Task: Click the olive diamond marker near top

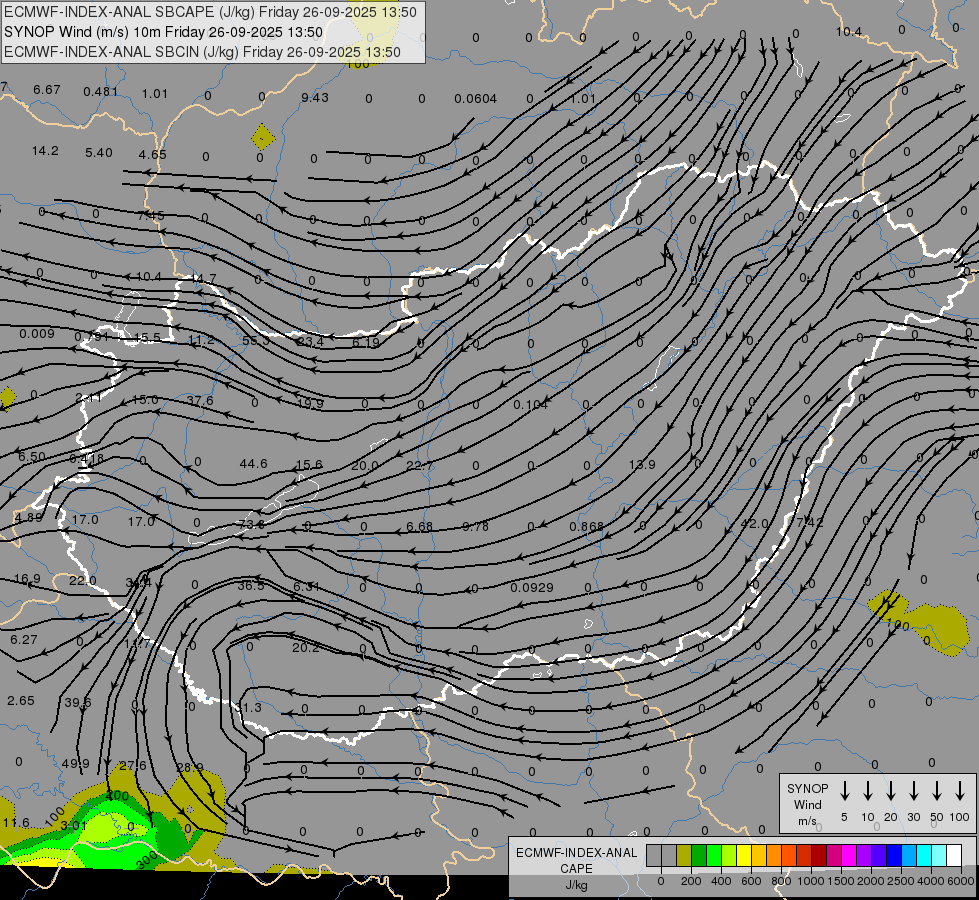Action: (x=263, y=137)
